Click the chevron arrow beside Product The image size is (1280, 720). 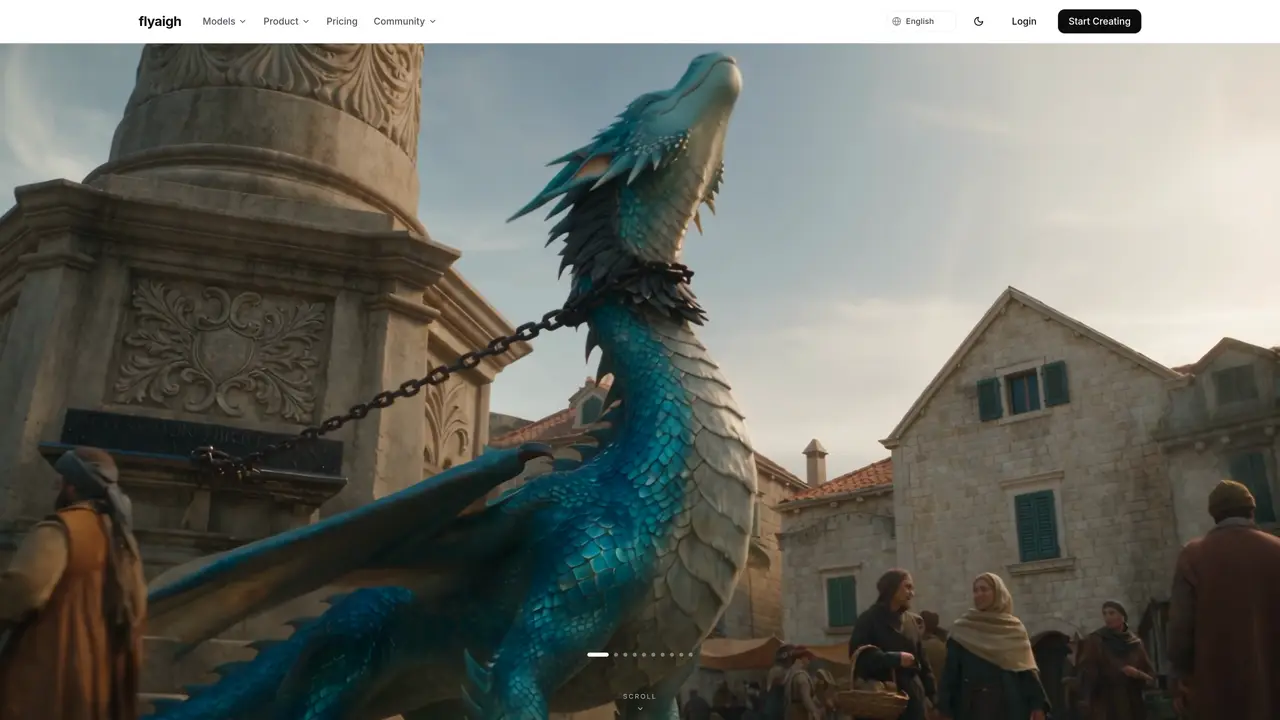coord(306,21)
